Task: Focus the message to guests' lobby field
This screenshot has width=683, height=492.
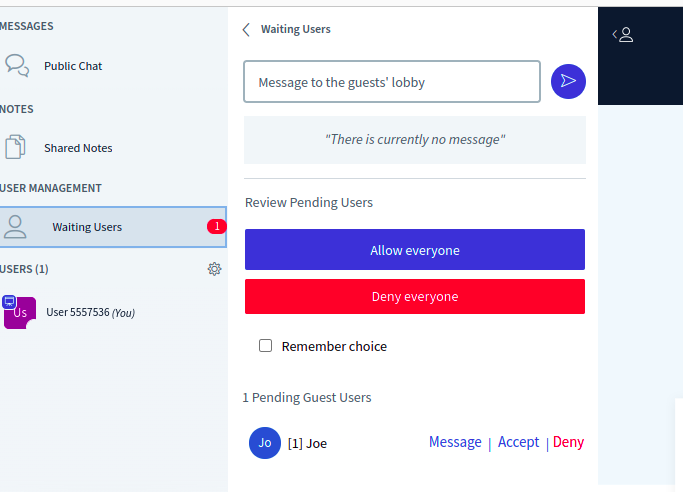Action: [392, 82]
